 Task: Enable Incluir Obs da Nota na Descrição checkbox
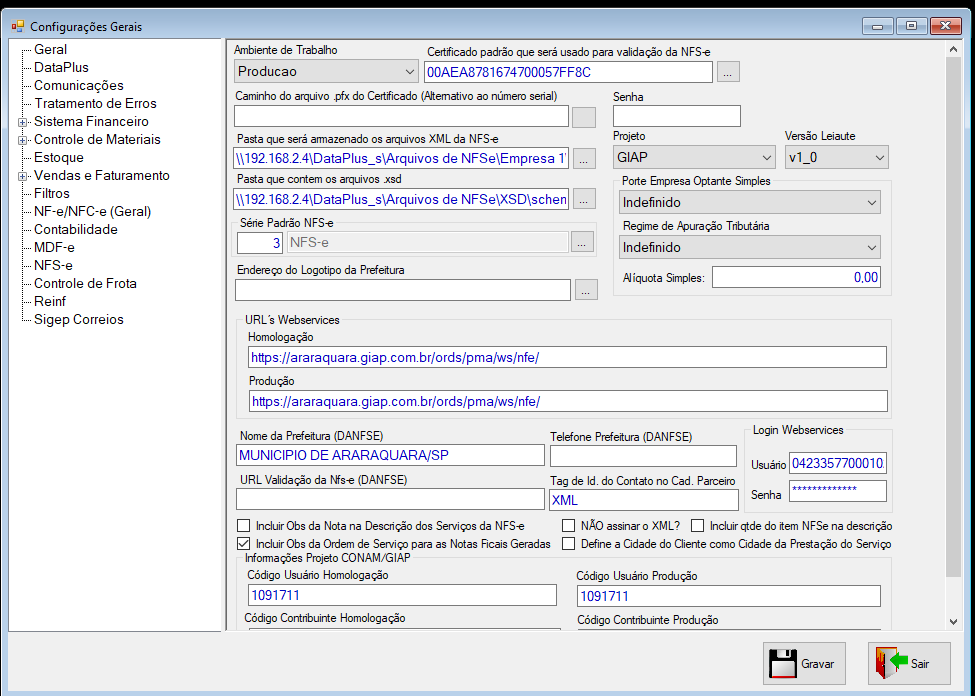(244, 526)
